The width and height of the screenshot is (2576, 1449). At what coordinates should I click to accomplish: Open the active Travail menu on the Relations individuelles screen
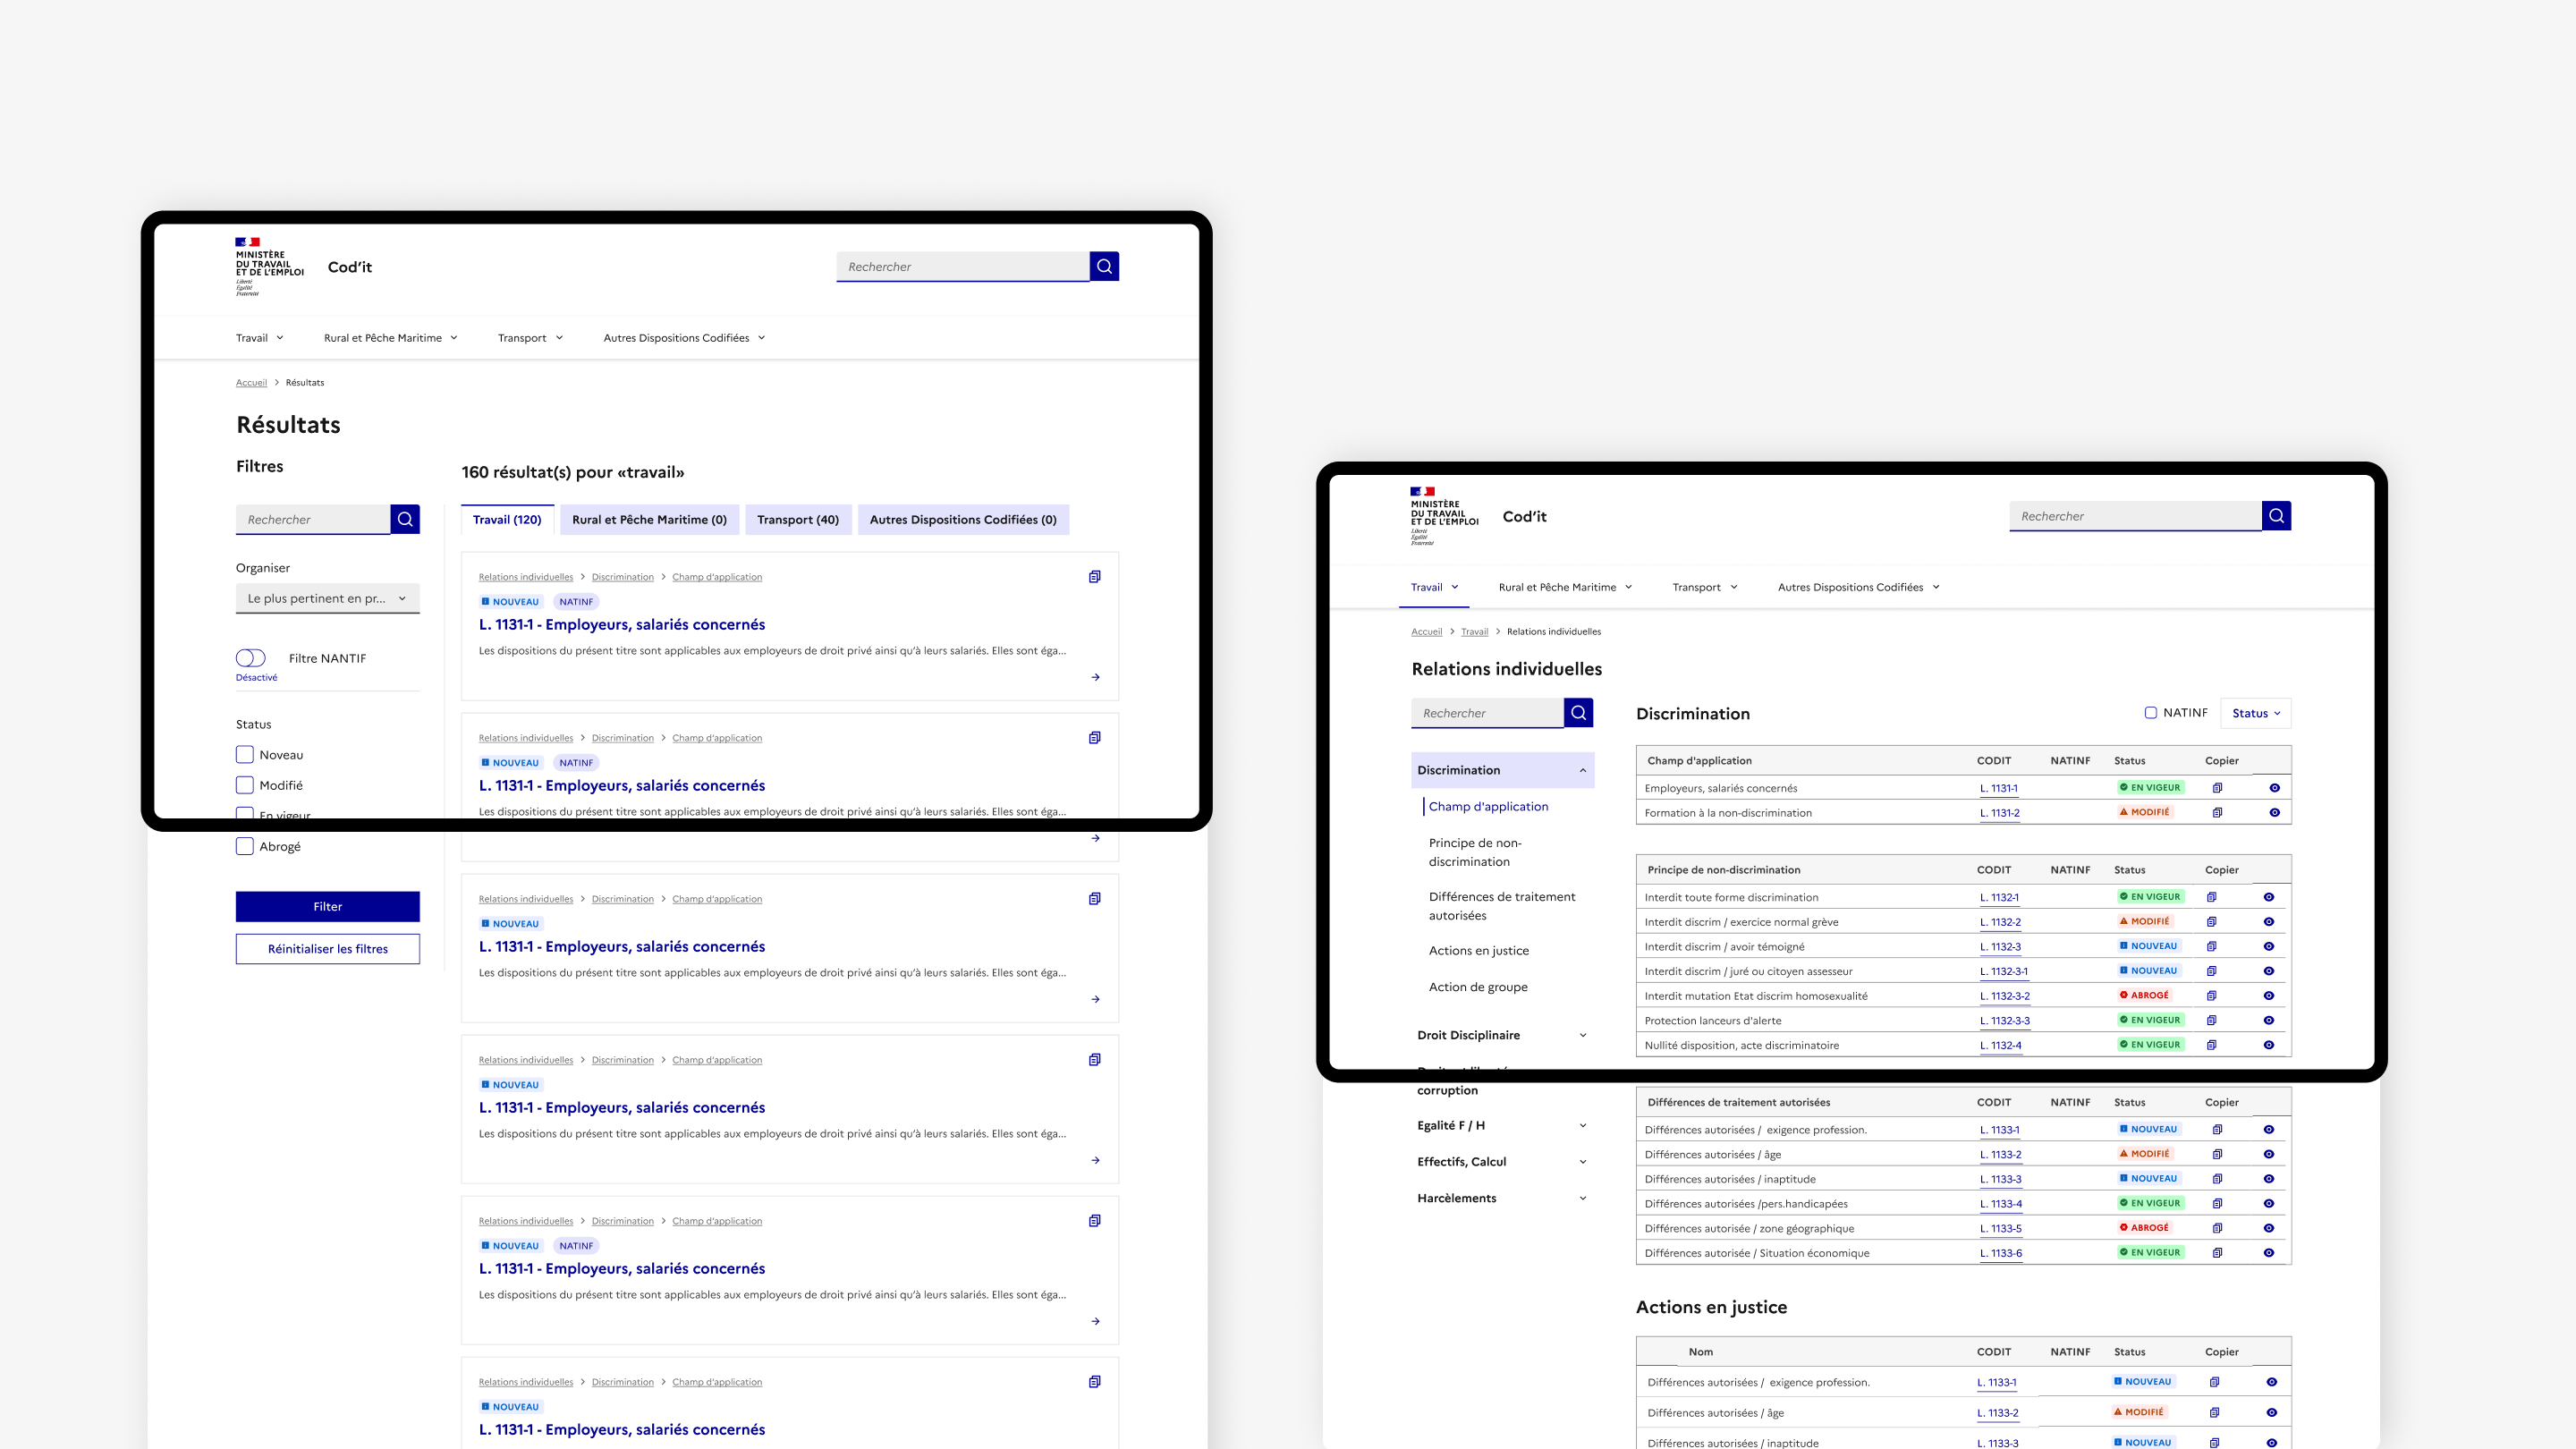pos(1434,587)
